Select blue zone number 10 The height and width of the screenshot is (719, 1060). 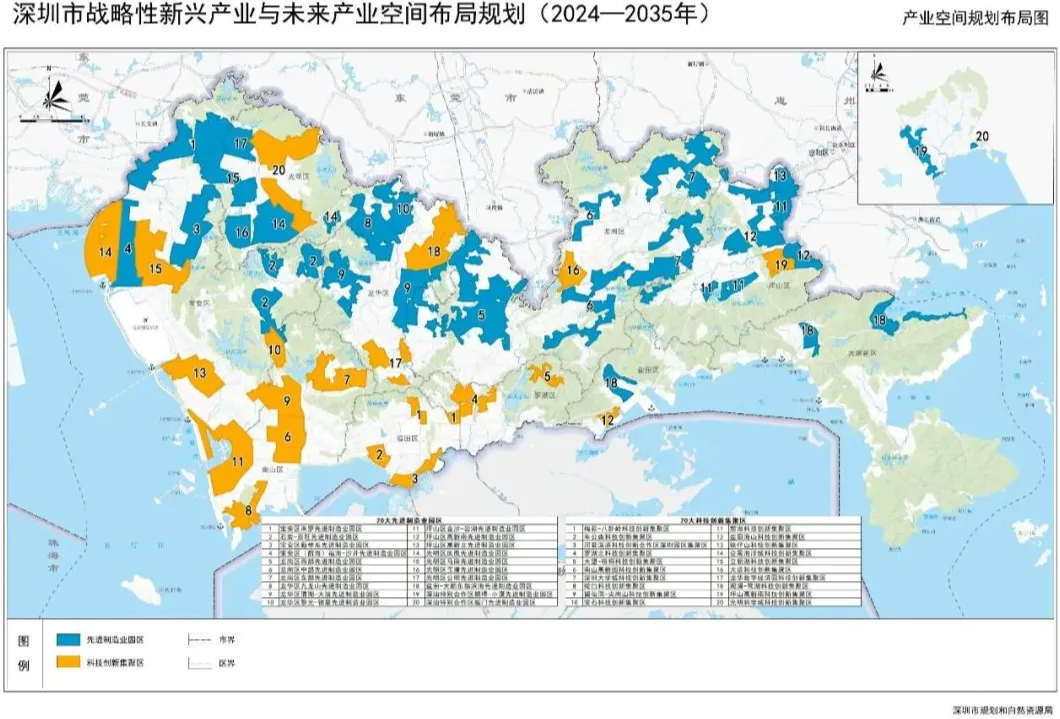point(403,209)
